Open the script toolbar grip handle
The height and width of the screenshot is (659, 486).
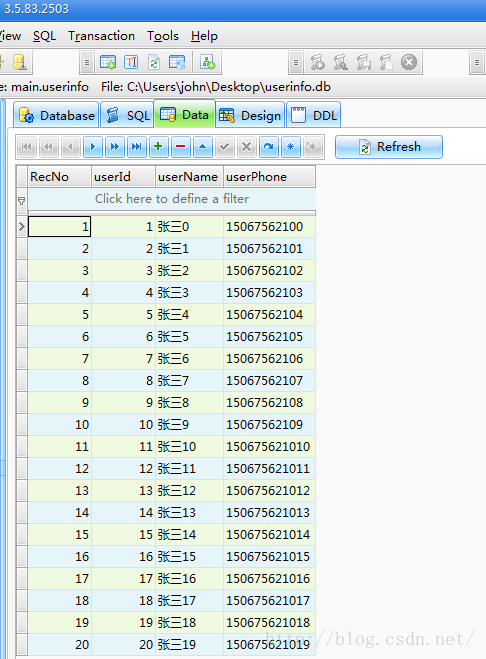tap(296, 63)
